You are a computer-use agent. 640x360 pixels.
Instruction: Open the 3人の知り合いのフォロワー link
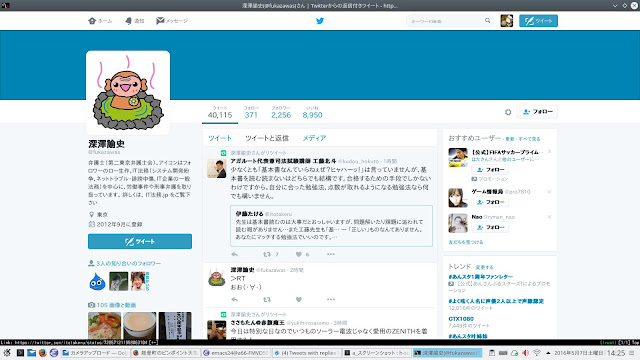click(x=129, y=263)
